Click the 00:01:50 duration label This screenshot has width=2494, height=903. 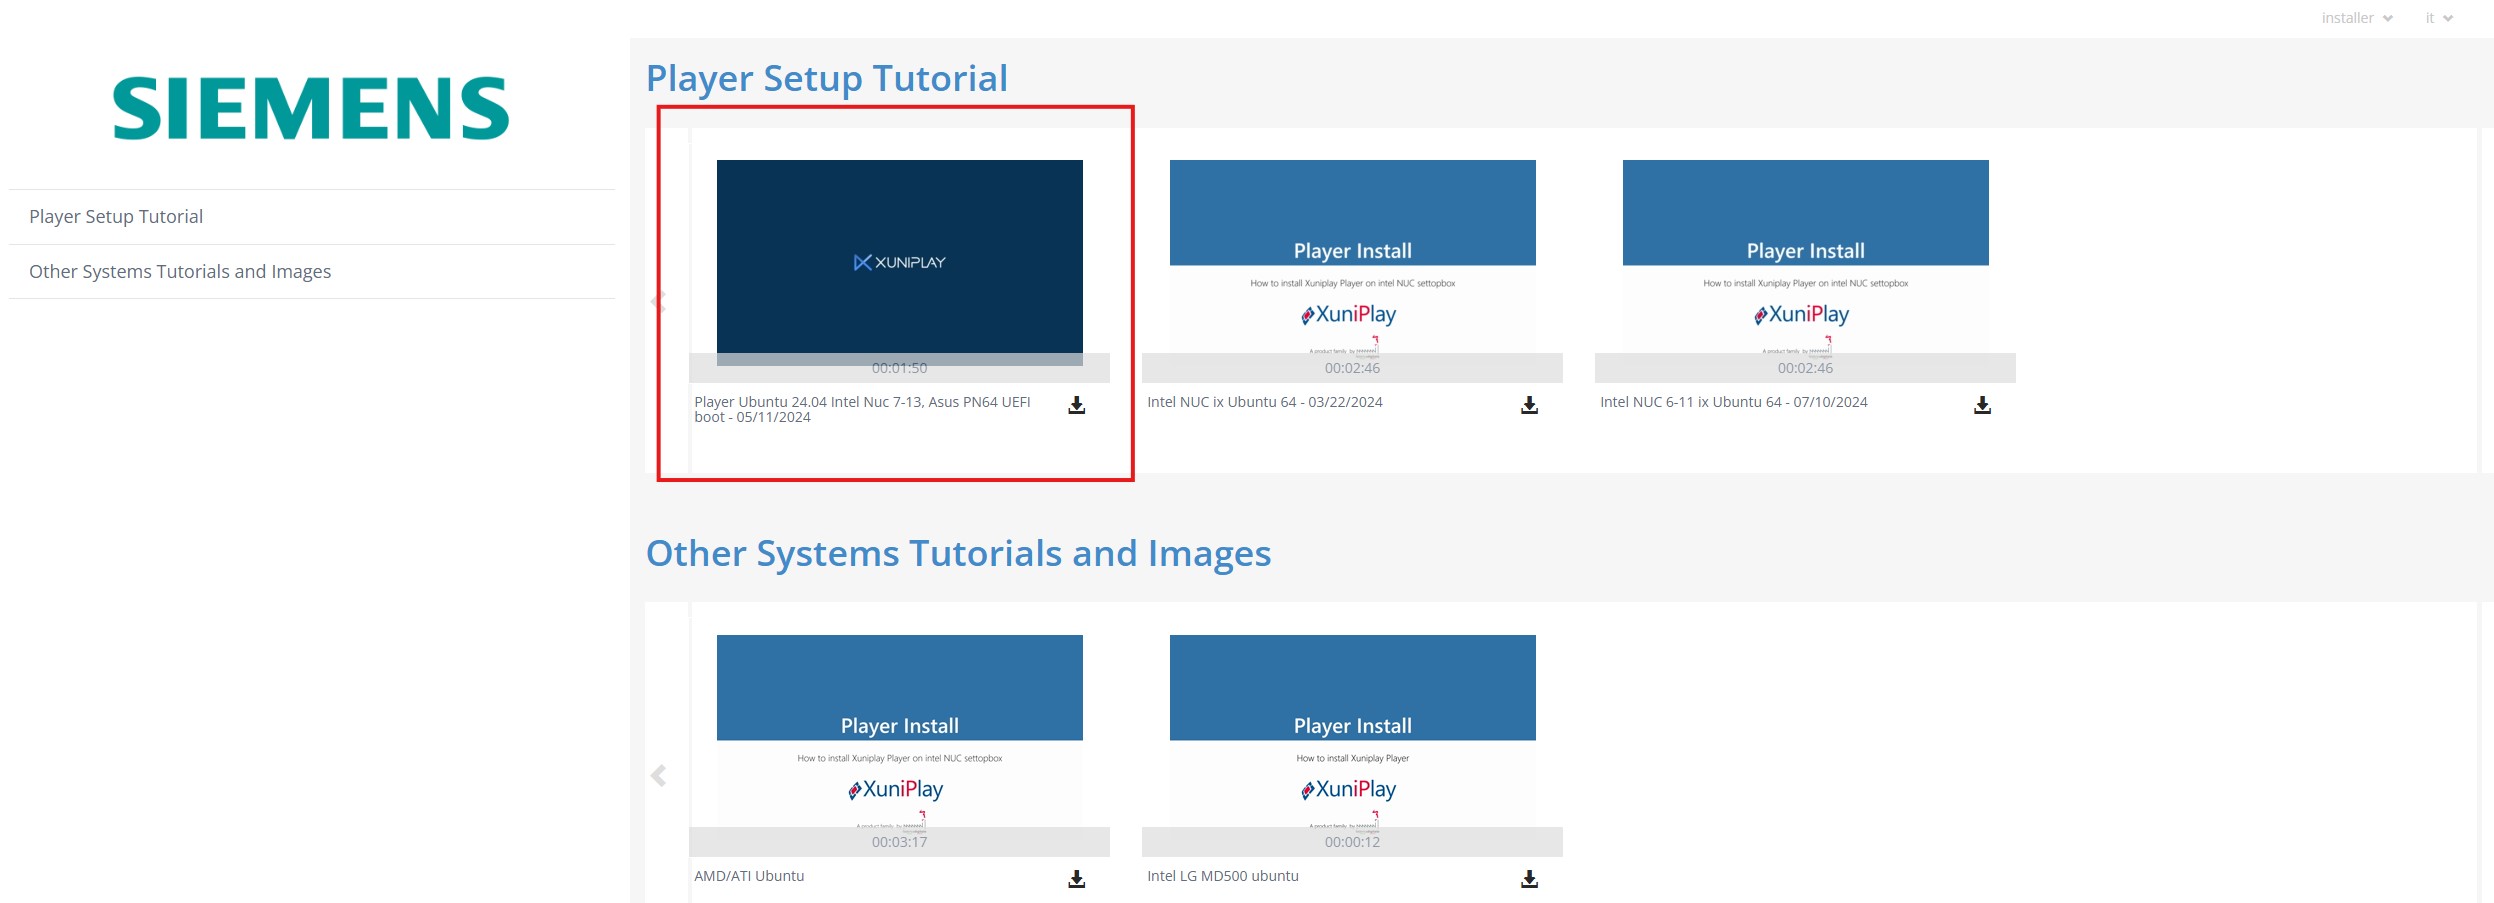899,368
